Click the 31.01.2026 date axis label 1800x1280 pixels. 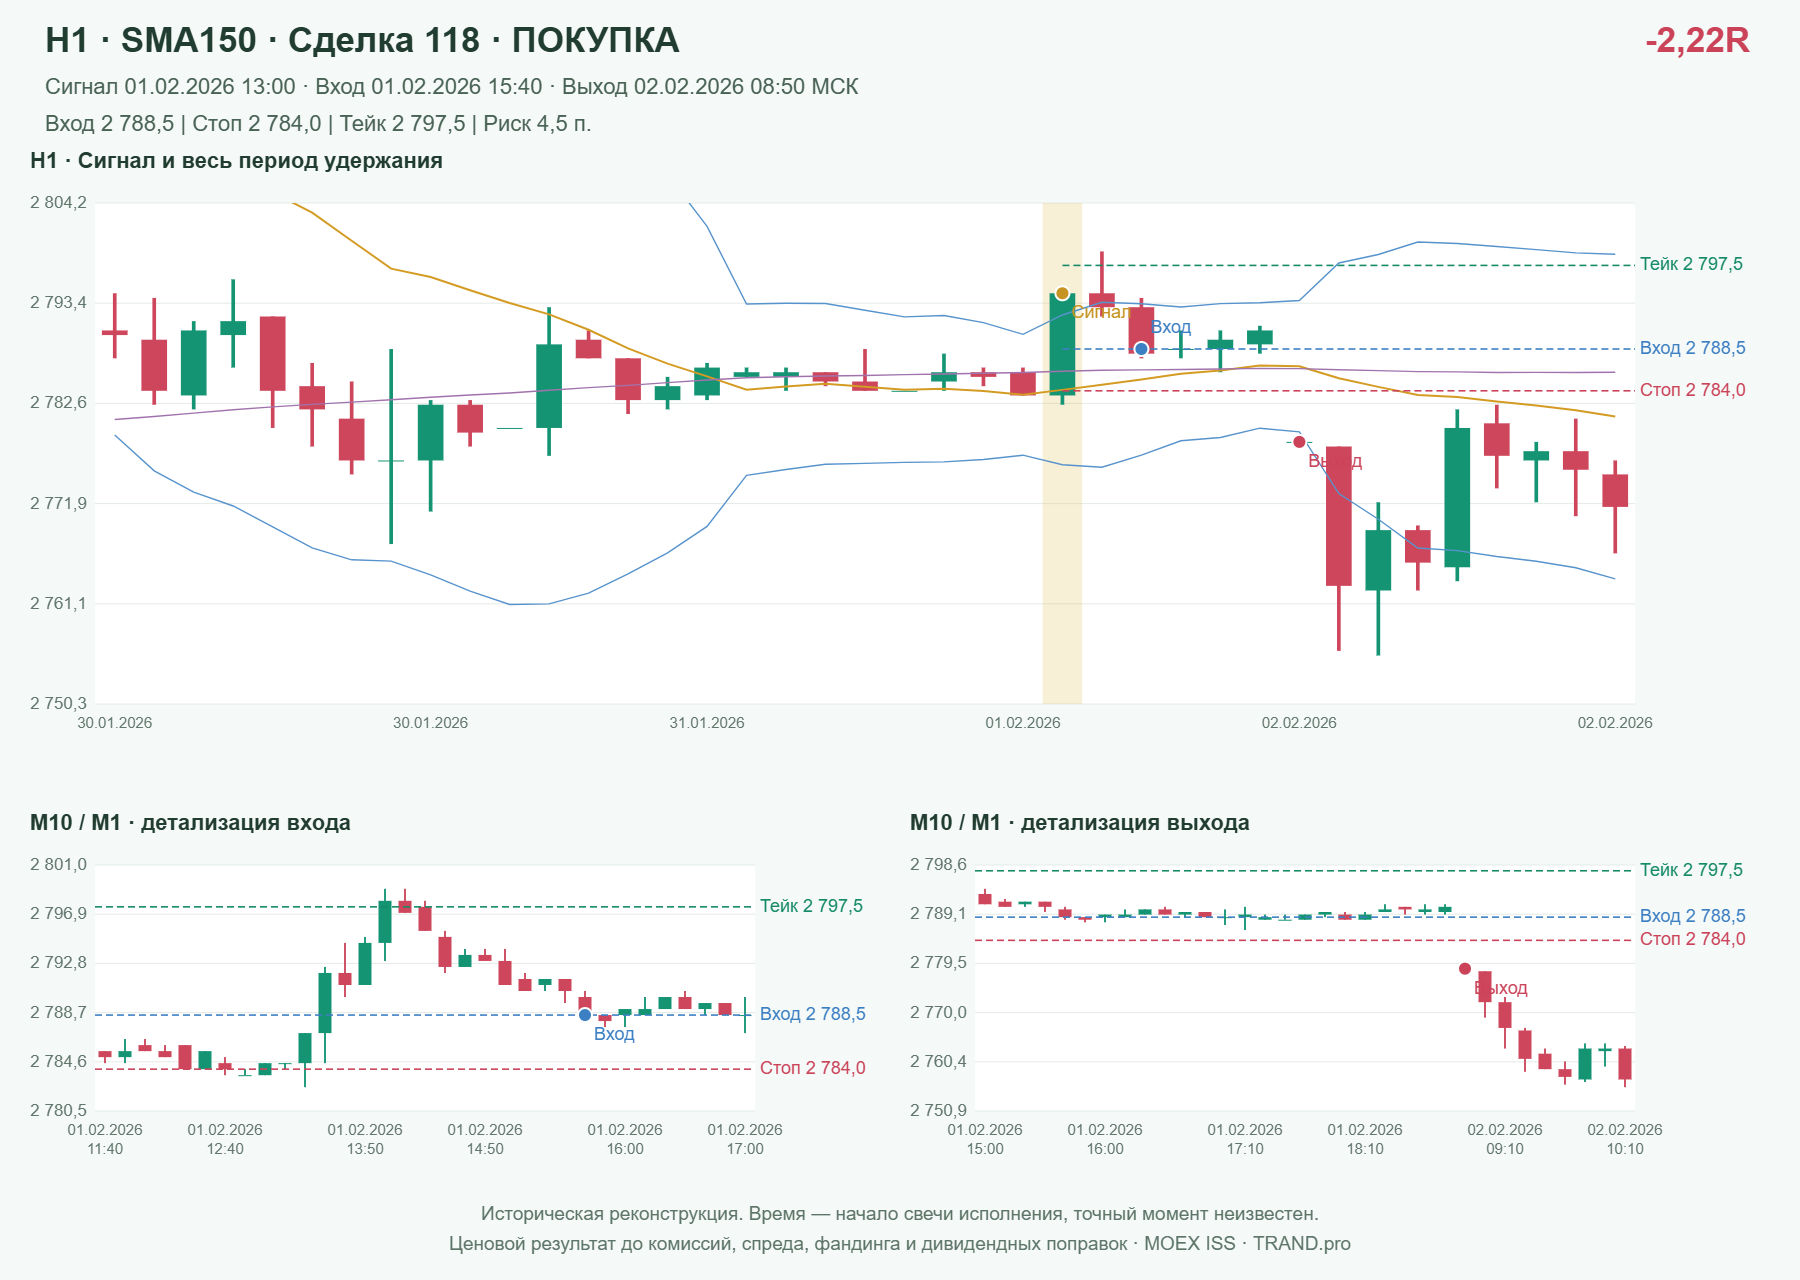point(707,723)
